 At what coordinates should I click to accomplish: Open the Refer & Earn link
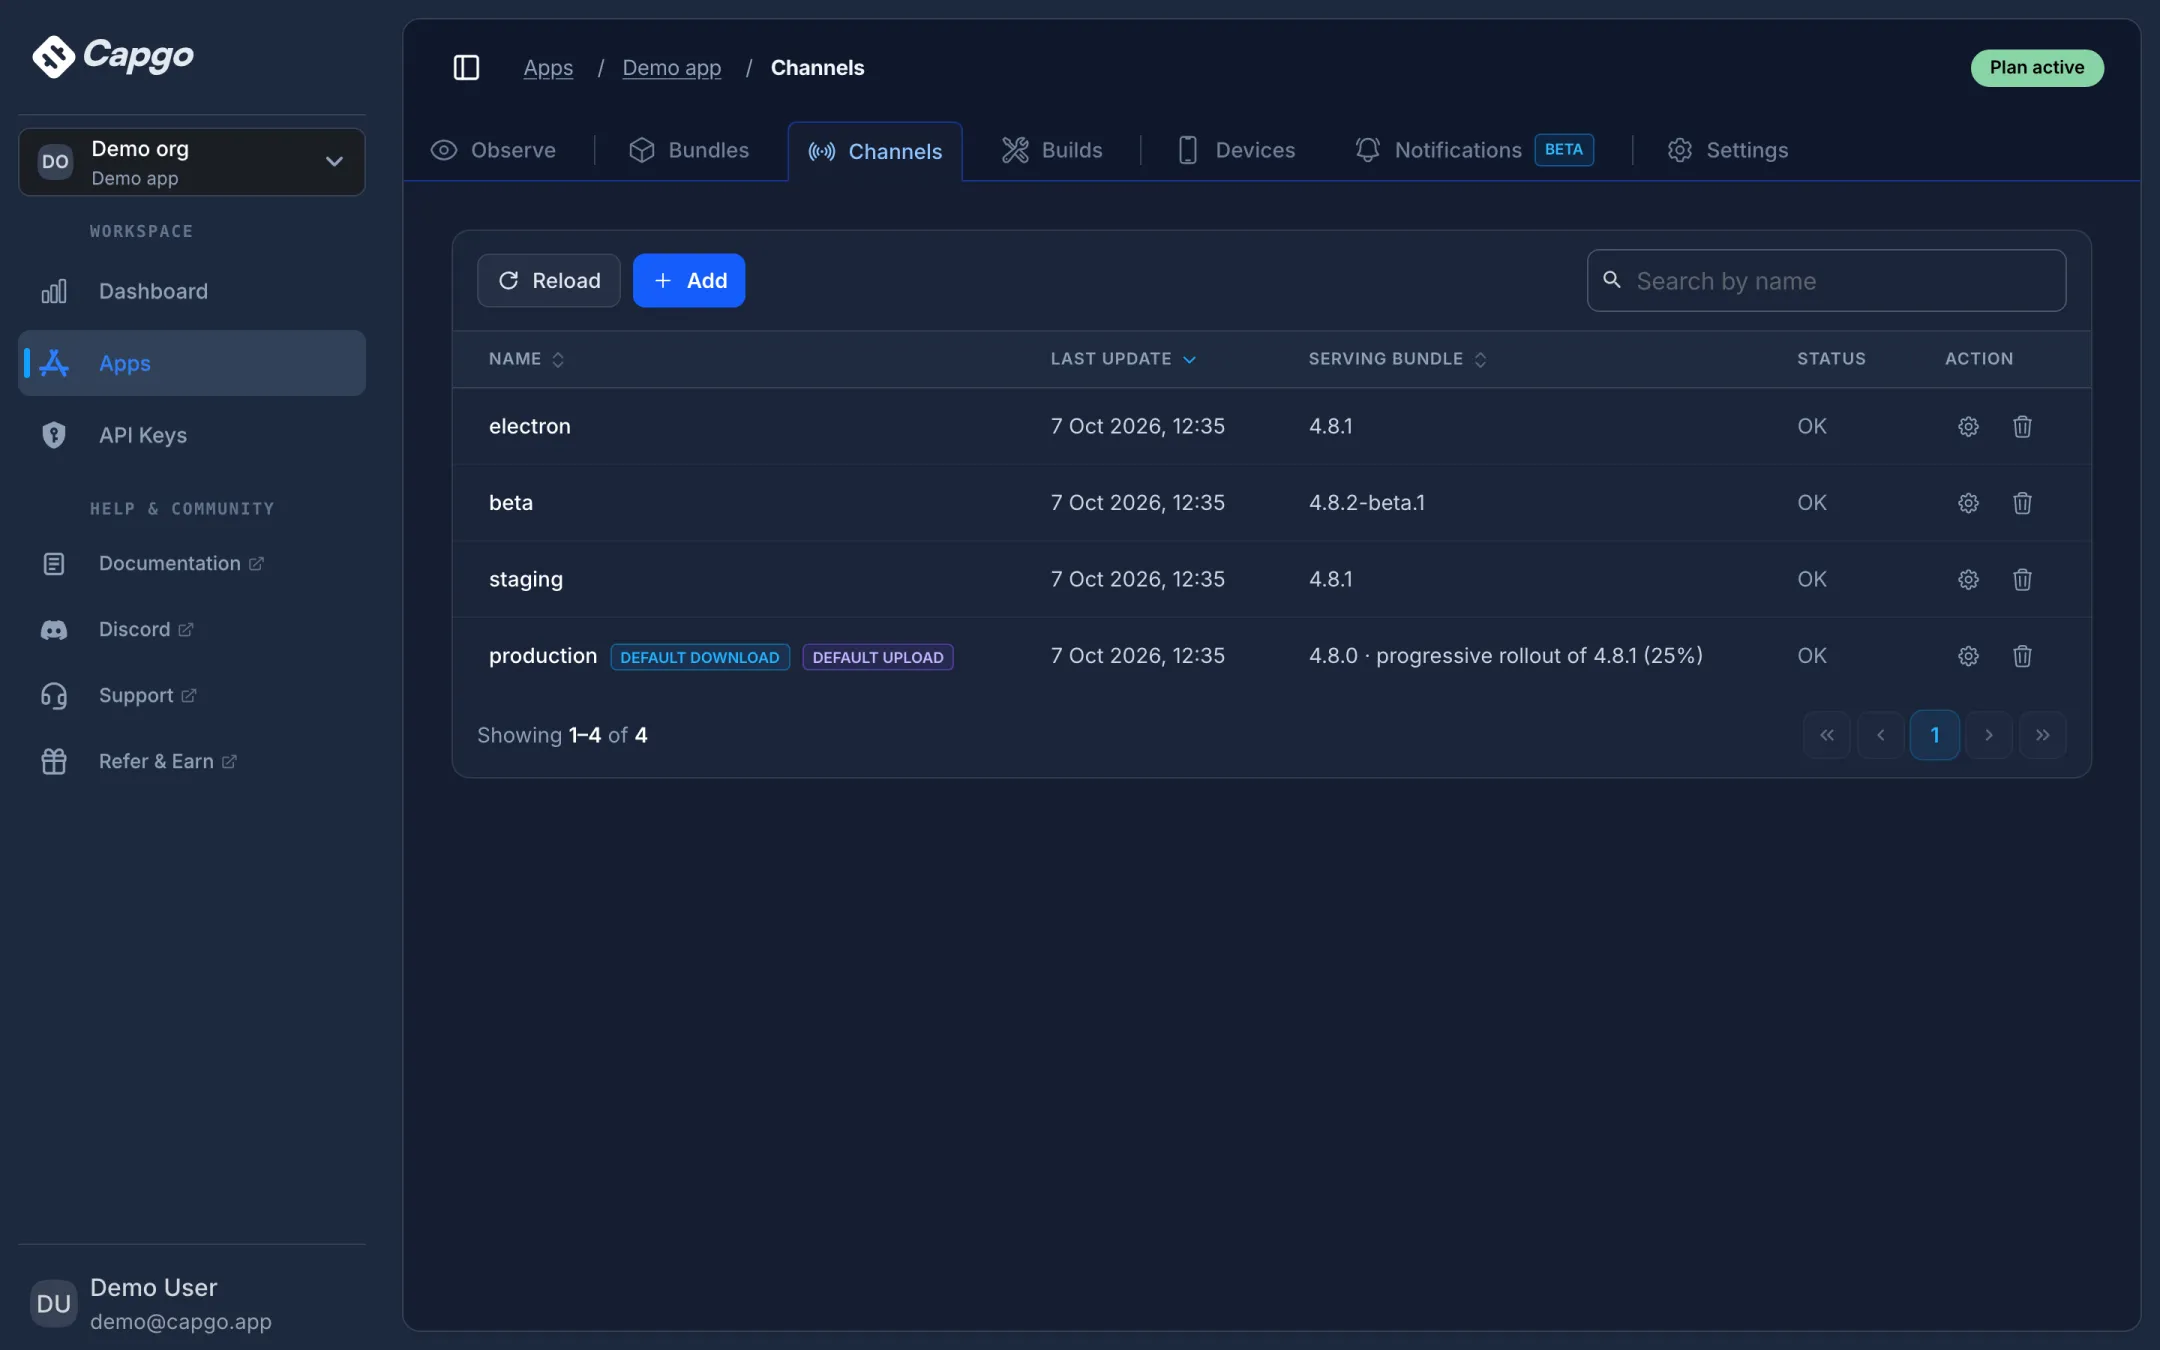[x=192, y=762]
